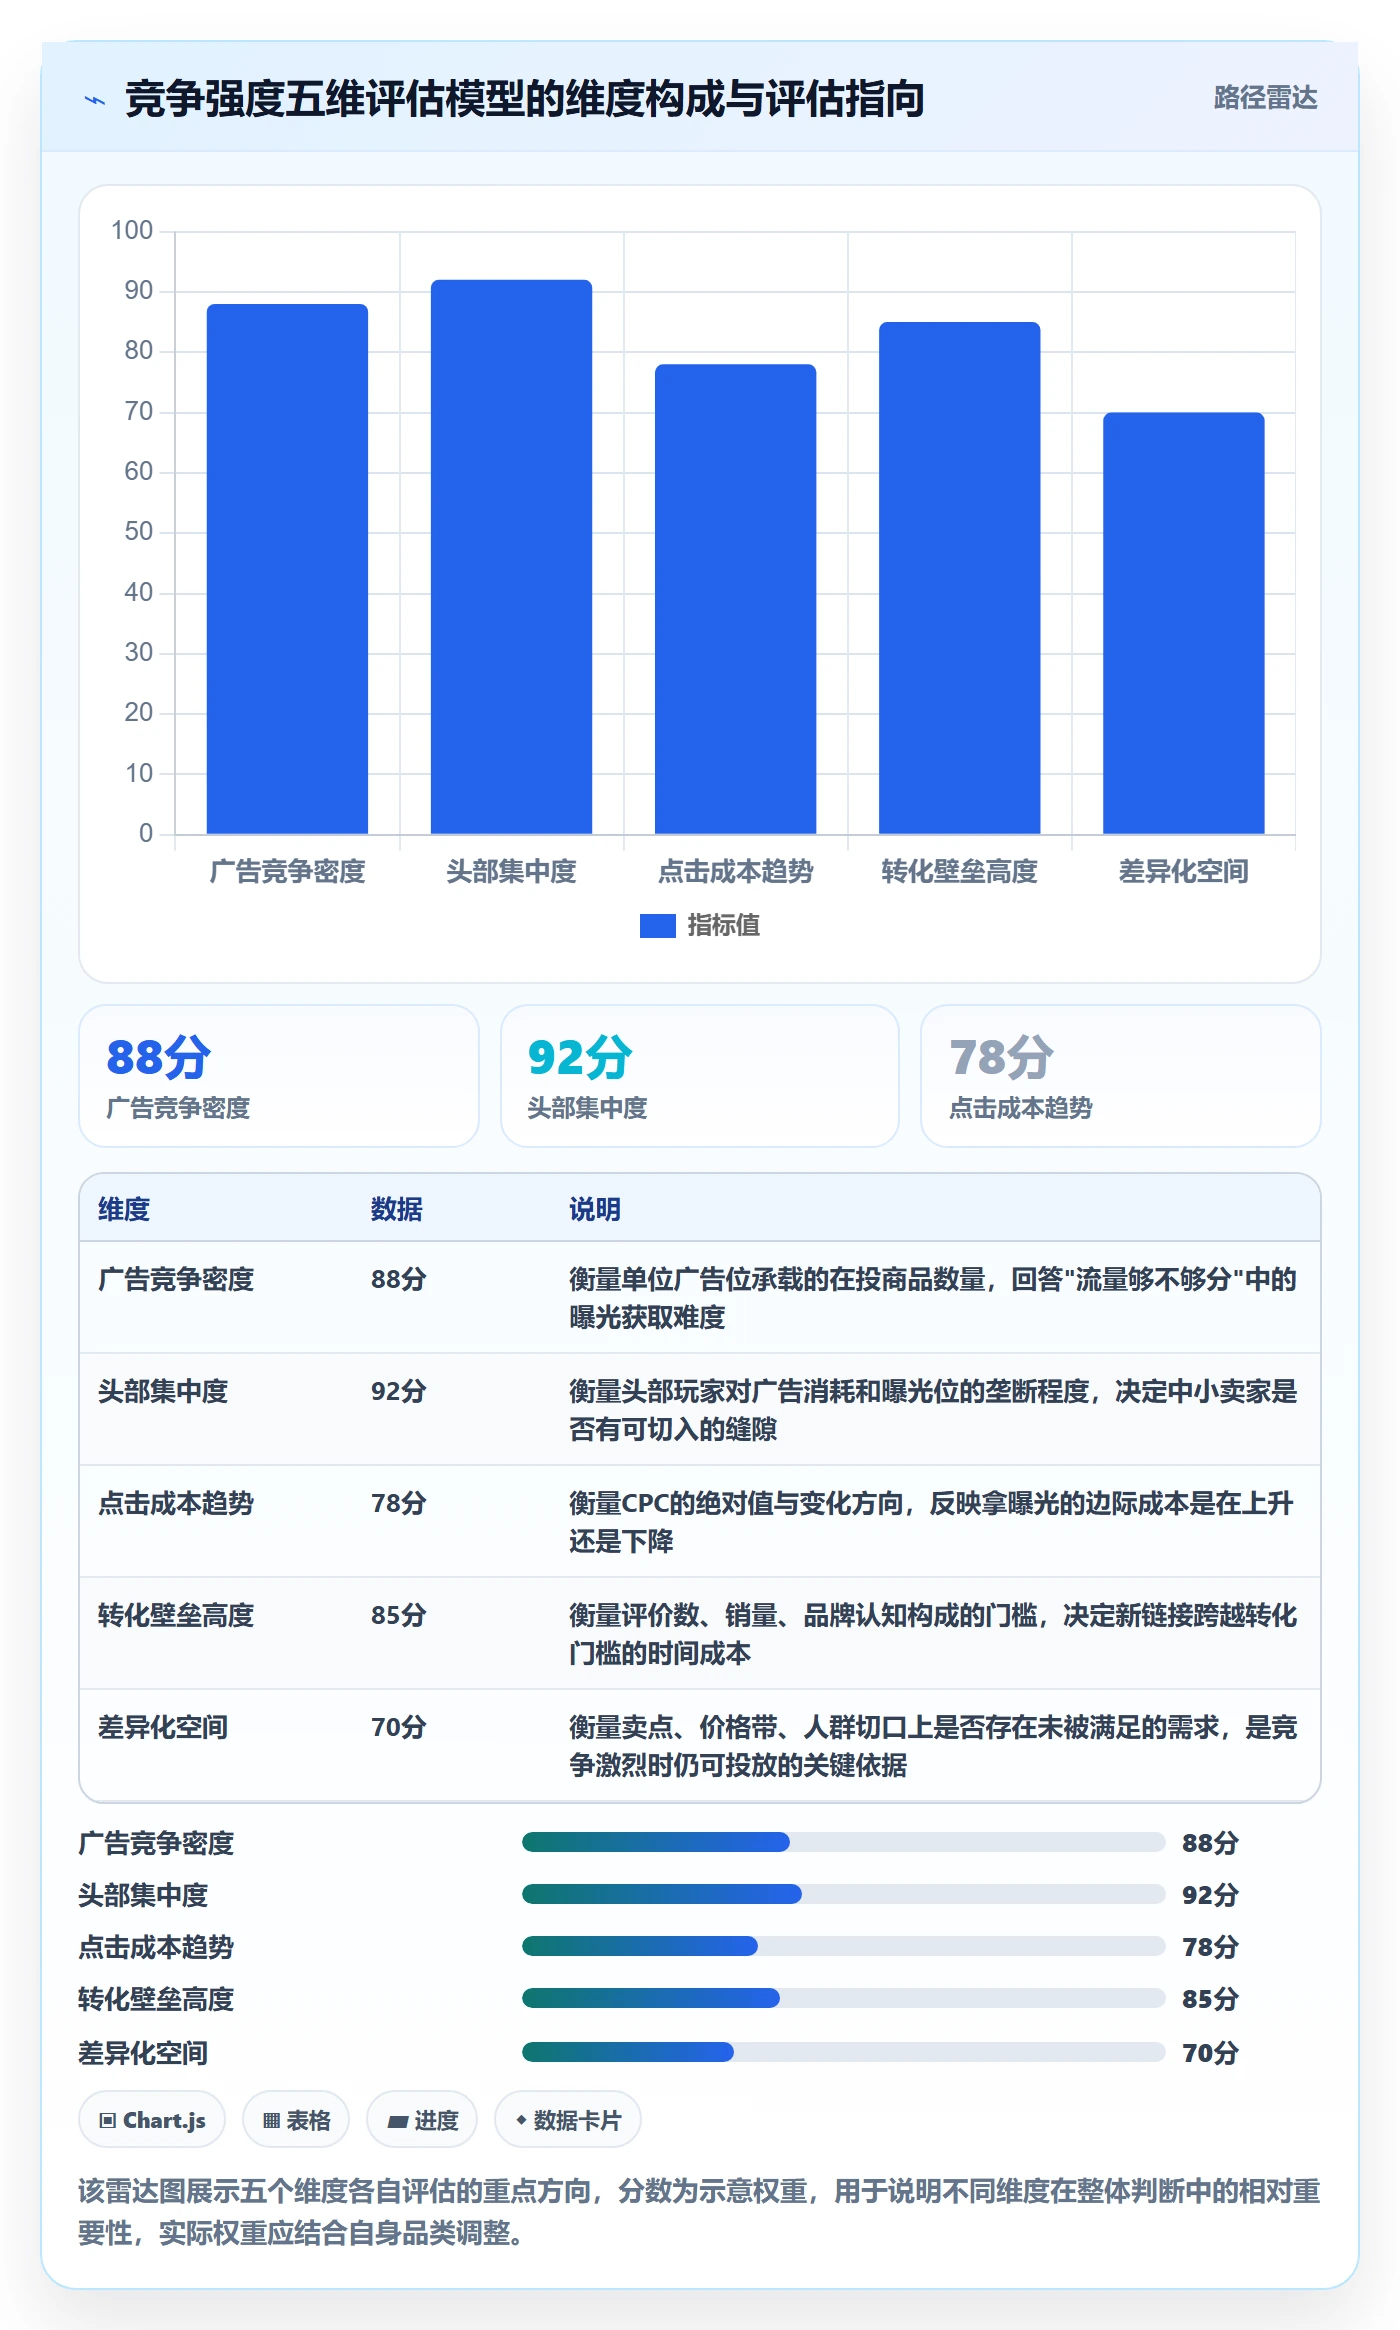Click the 广告竞争密度 progress row label
1400x2330 pixels.
coord(156,1844)
